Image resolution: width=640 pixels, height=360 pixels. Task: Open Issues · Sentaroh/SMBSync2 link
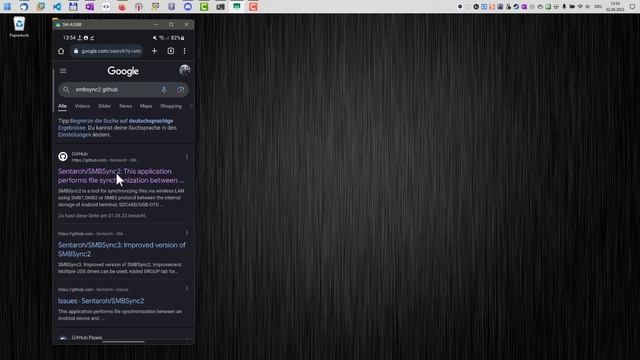(101, 301)
